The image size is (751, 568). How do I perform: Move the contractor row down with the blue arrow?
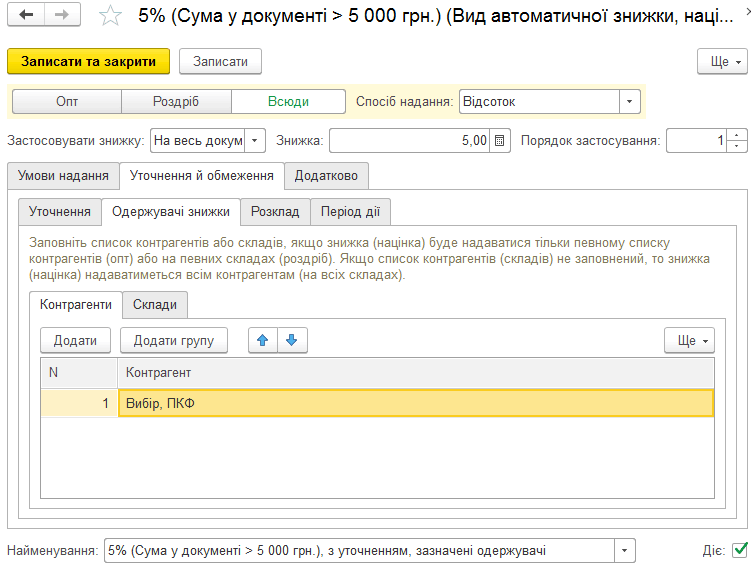[292, 341]
